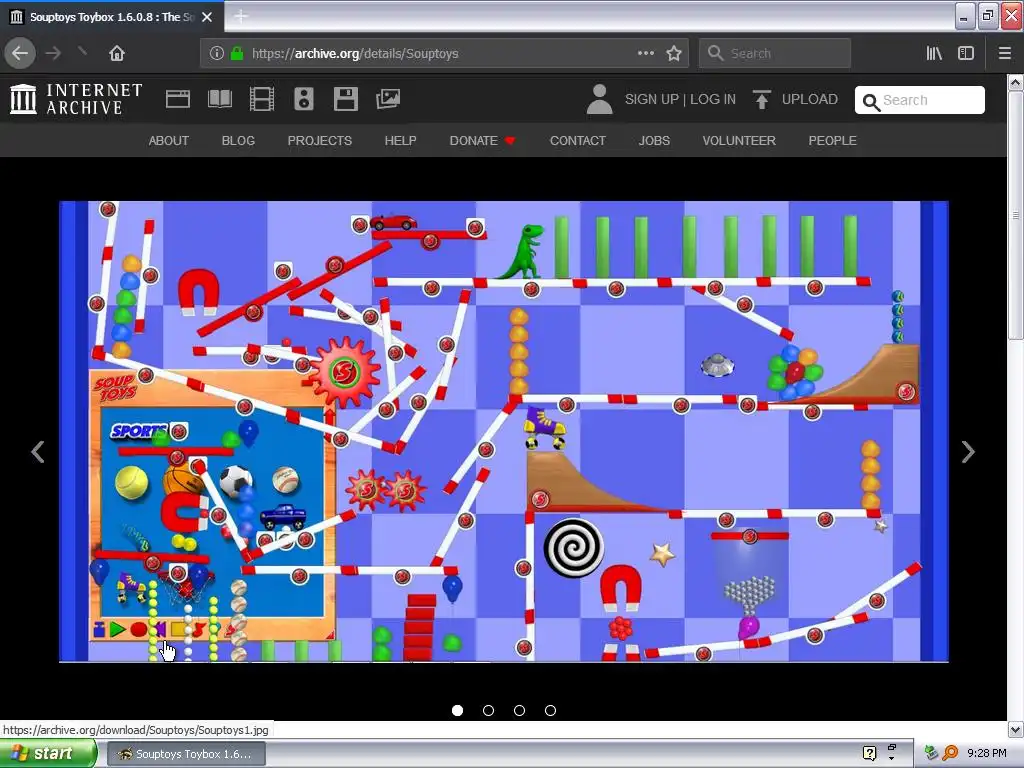Screen dimensions: 1024x768
Task: Open the Video film icon
Action: (x=262, y=99)
